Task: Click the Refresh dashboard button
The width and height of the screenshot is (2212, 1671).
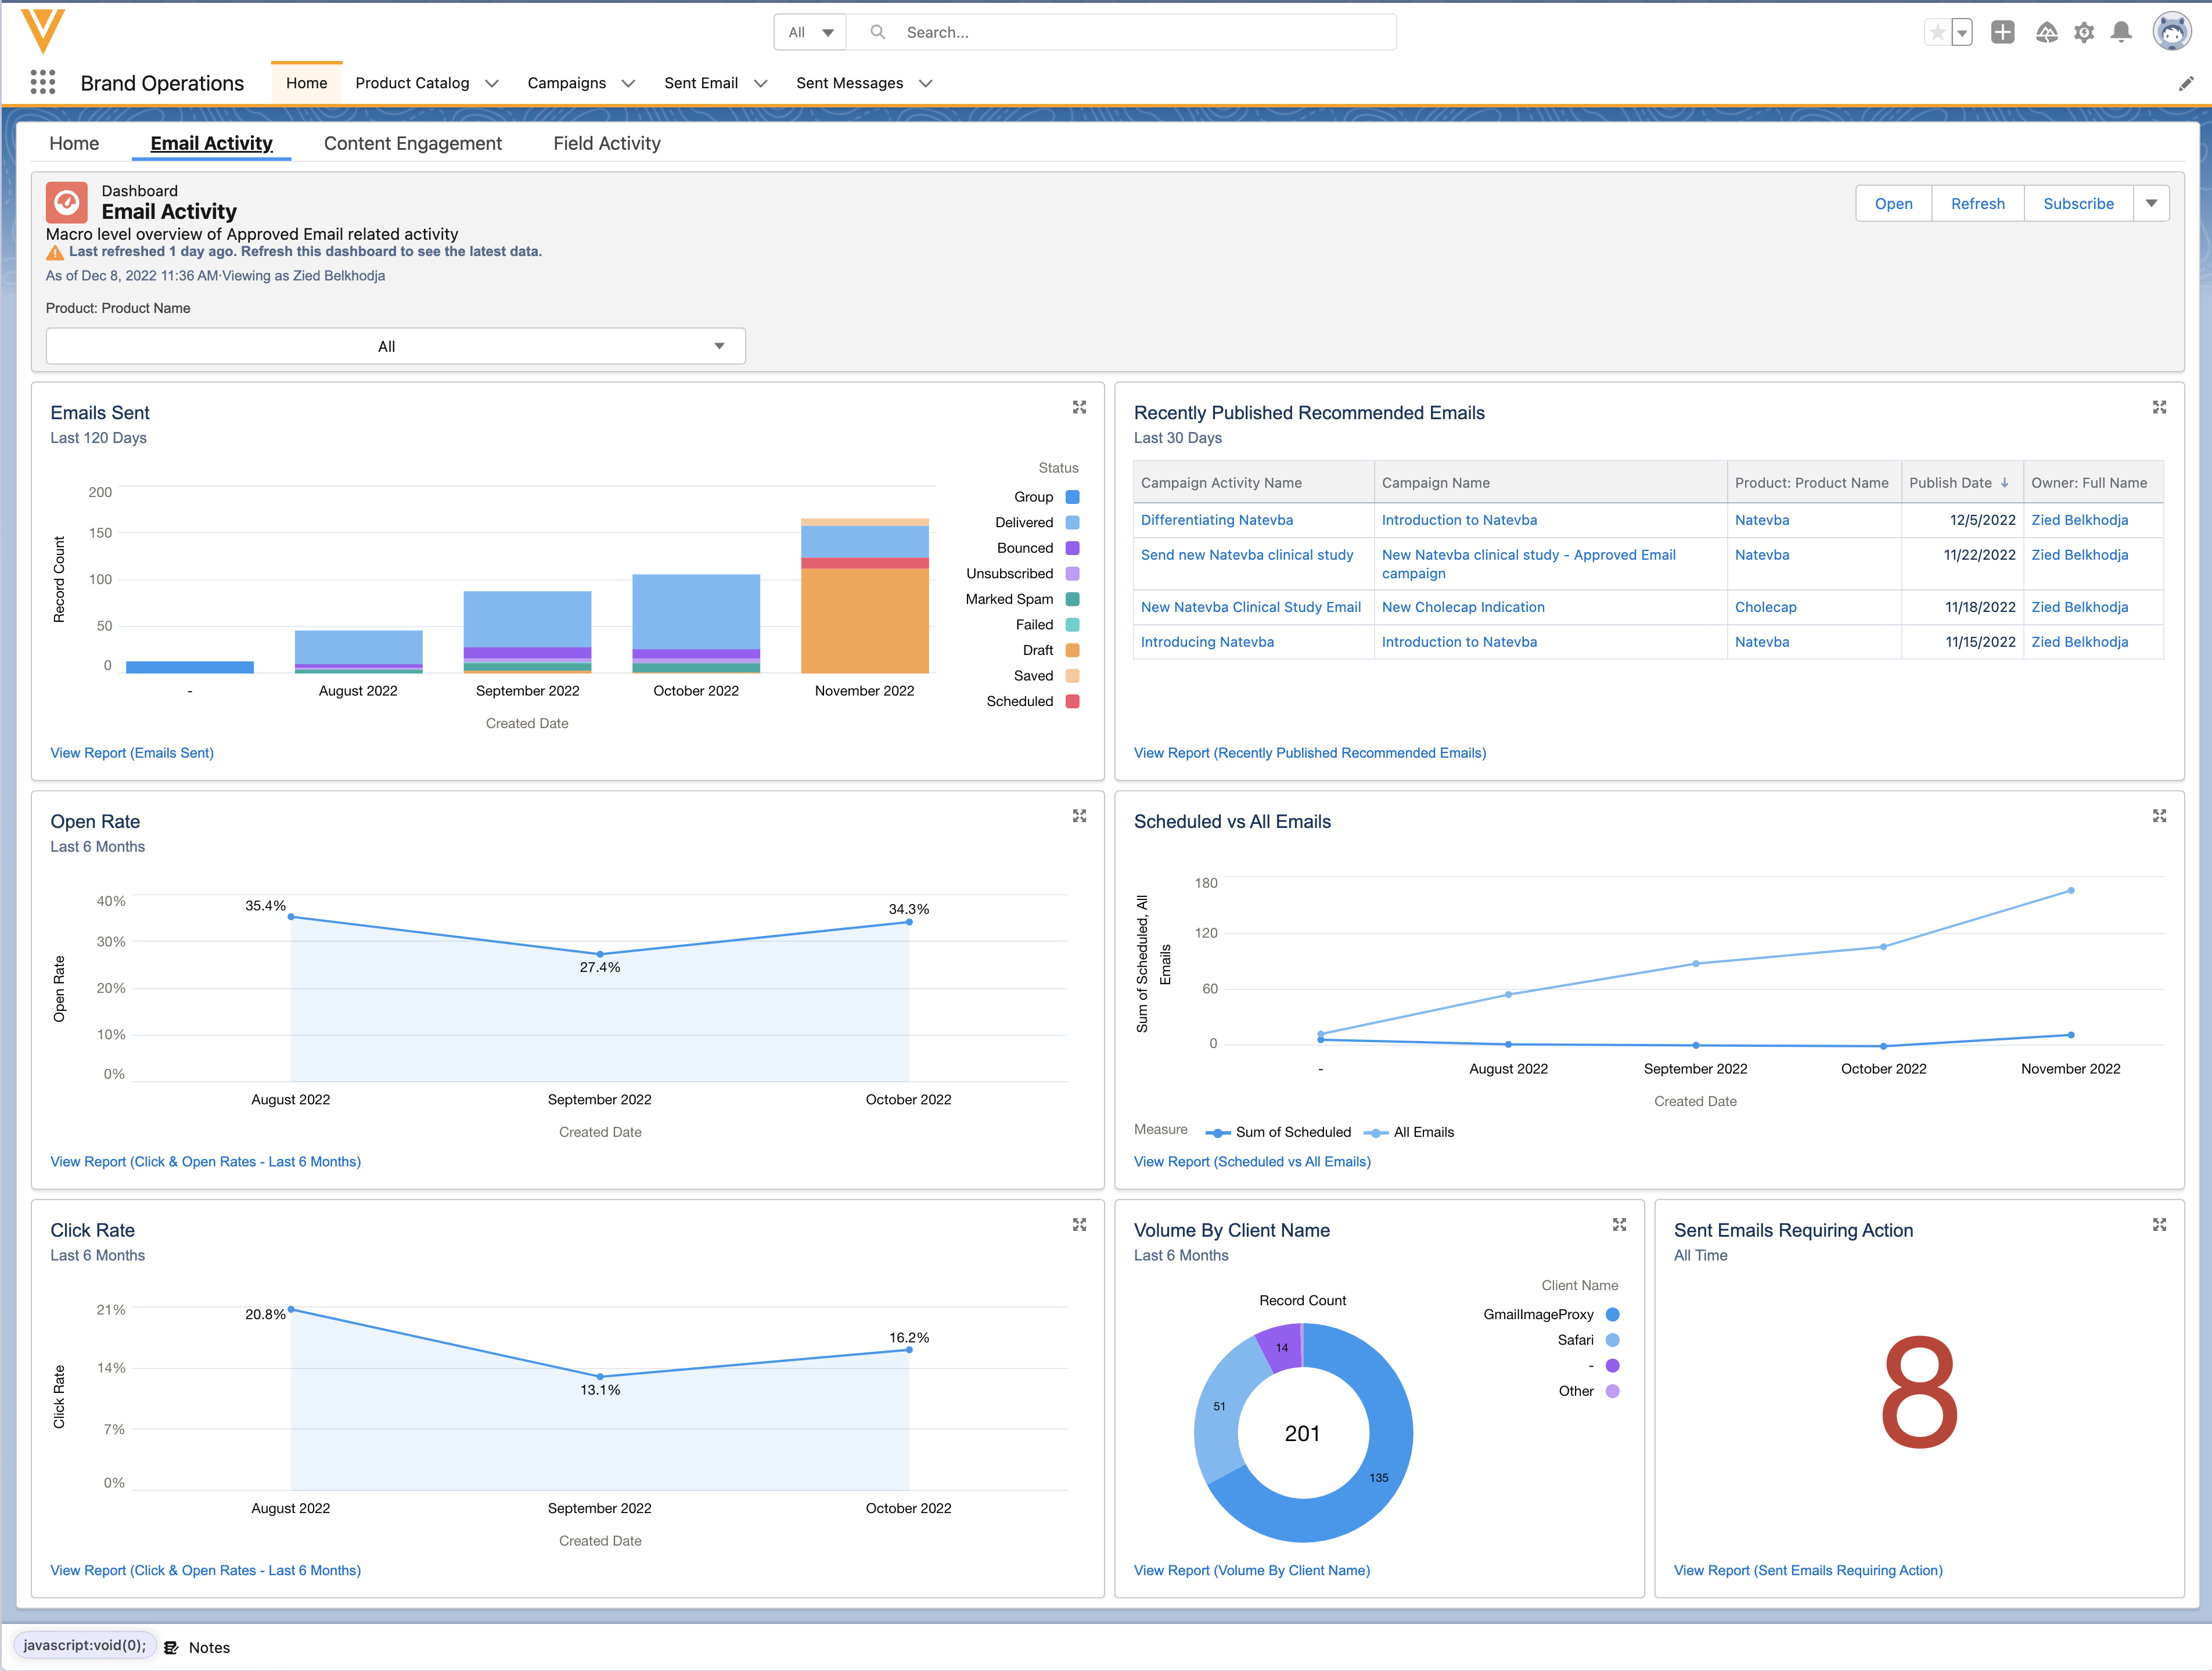Action: (1977, 203)
